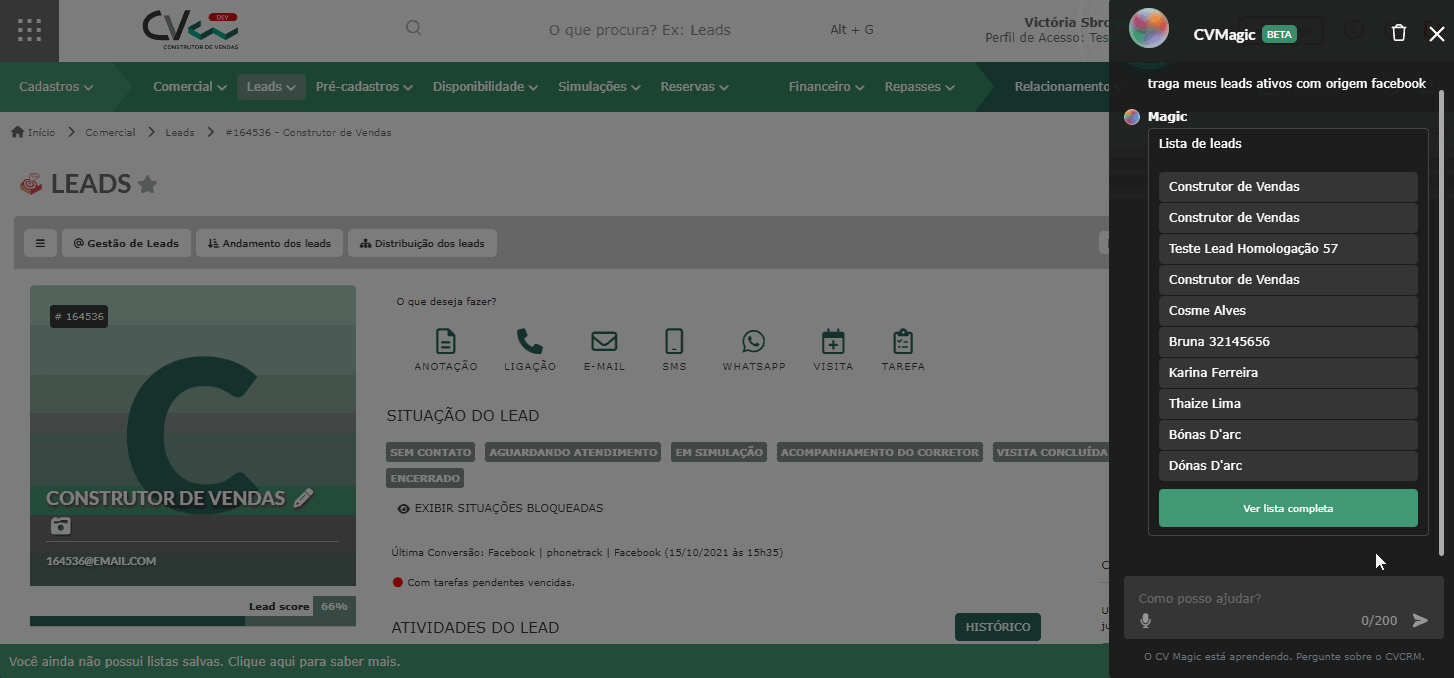
Task: Open lead Cosme Alves from list
Action: 1288,310
